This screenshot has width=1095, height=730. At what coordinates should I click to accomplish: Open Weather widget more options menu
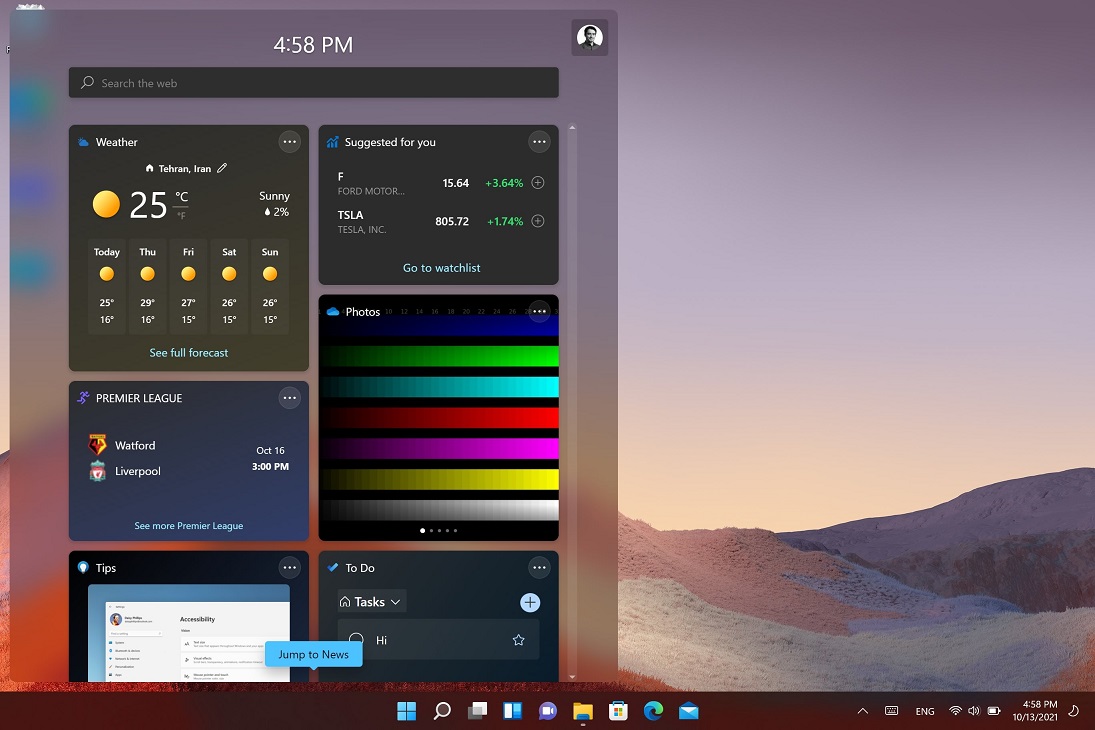290,142
